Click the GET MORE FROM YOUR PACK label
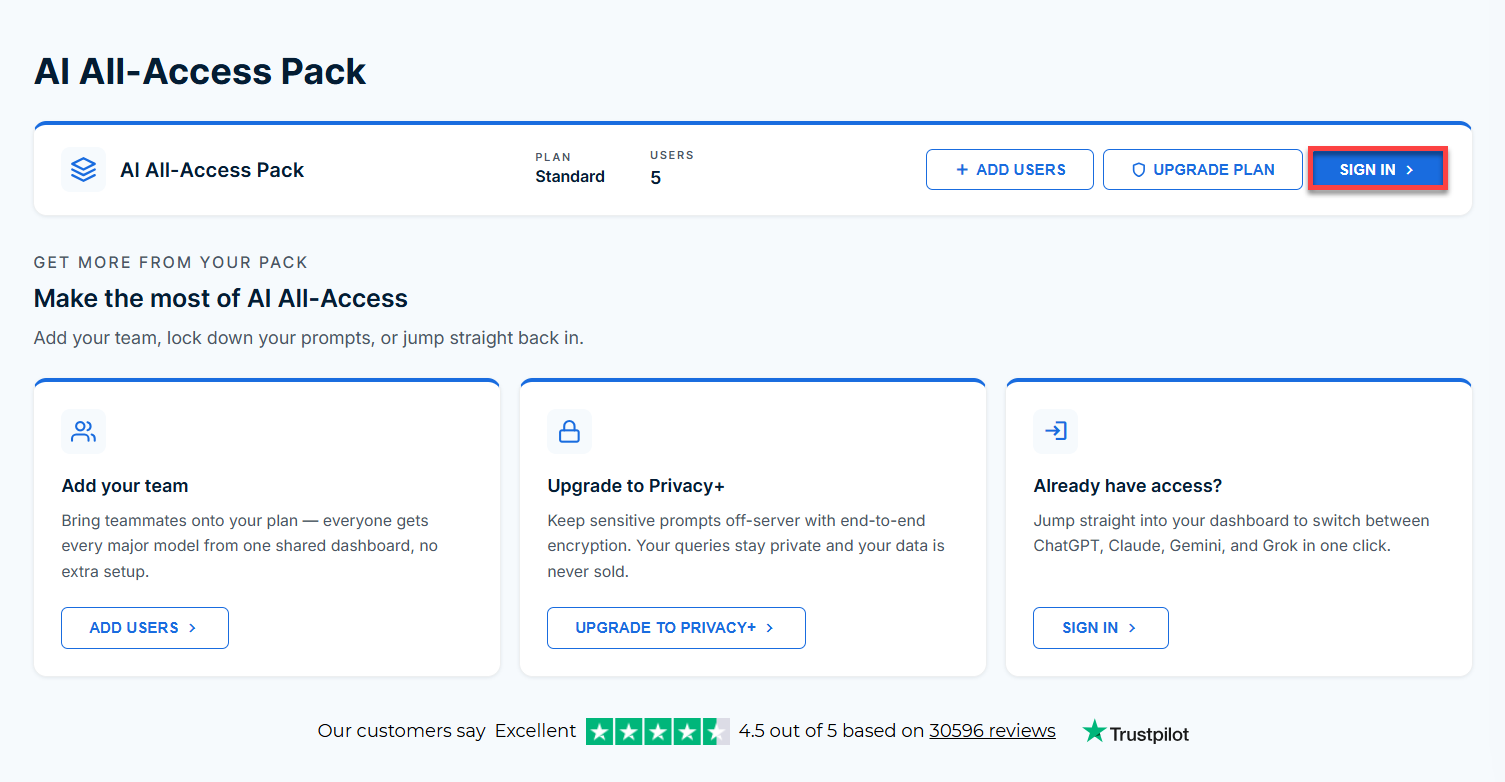Screen dimensions: 1505x782 coord(171,263)
